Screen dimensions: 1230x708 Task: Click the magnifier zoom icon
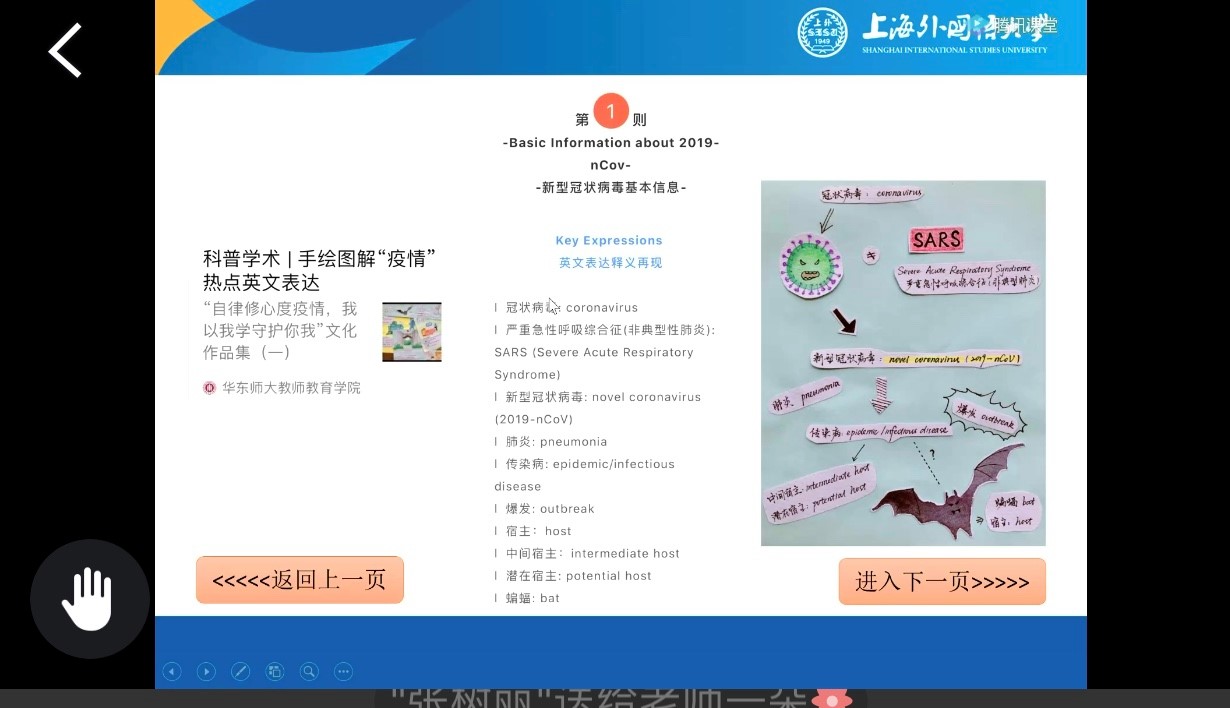[309, 672]
